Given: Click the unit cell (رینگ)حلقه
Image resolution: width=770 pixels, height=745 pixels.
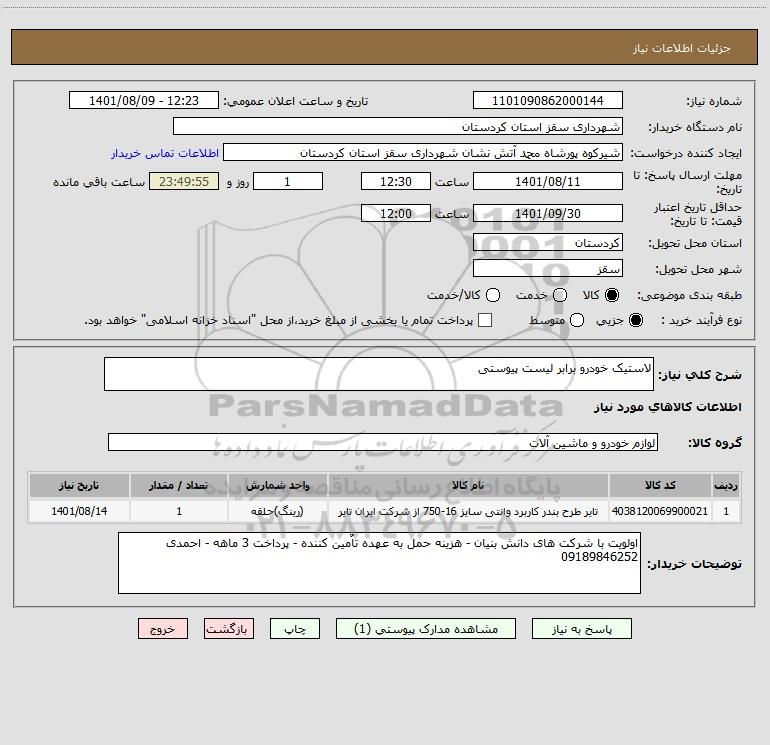Looking at the screenshot, I should 277,511.
